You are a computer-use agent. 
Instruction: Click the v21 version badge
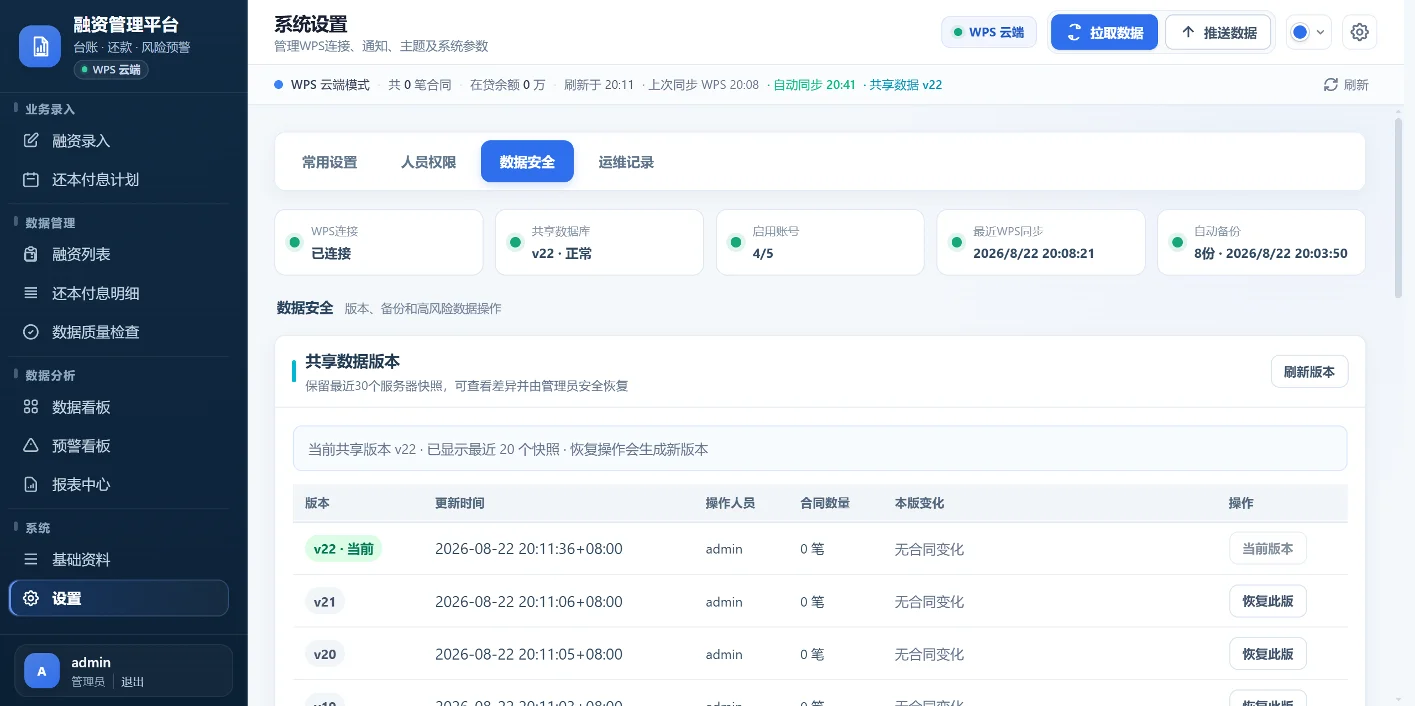(324, 601)
